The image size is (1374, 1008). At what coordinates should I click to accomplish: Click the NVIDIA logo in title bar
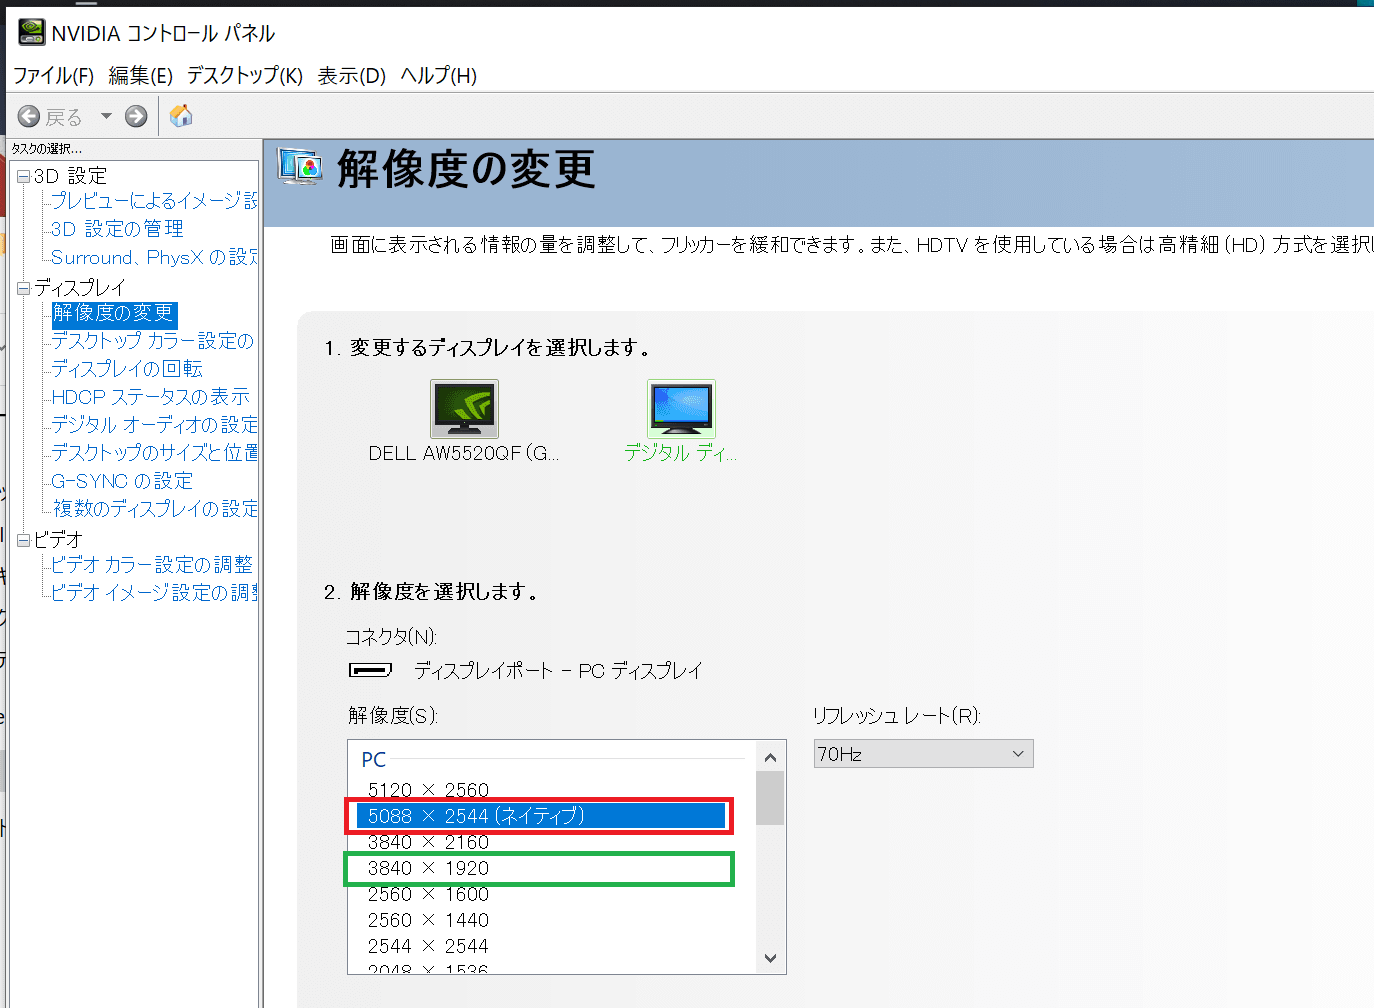[x=31, y=33]
